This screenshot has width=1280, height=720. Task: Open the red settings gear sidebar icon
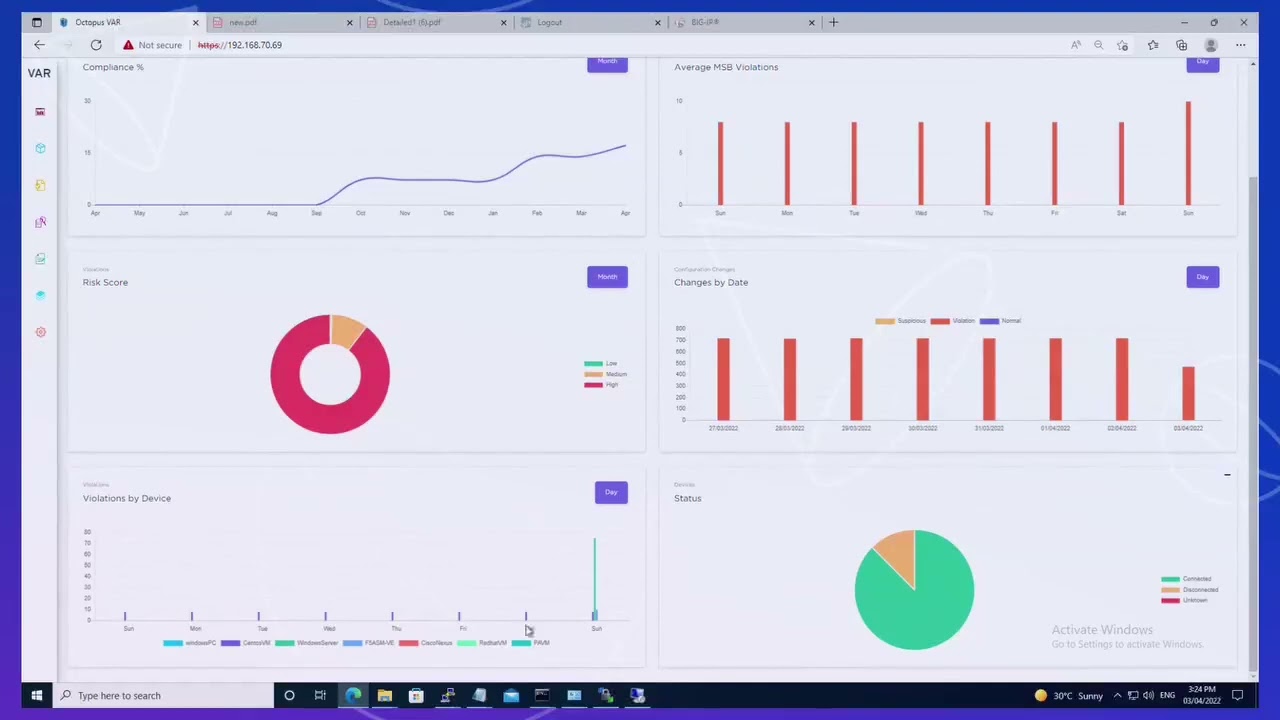point(40,332)
